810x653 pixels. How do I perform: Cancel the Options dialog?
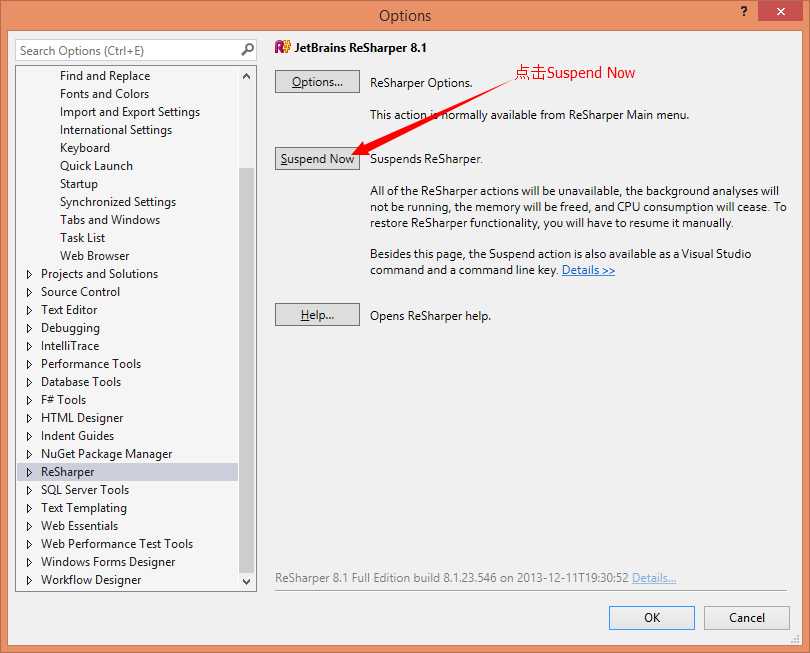[746, 617]
